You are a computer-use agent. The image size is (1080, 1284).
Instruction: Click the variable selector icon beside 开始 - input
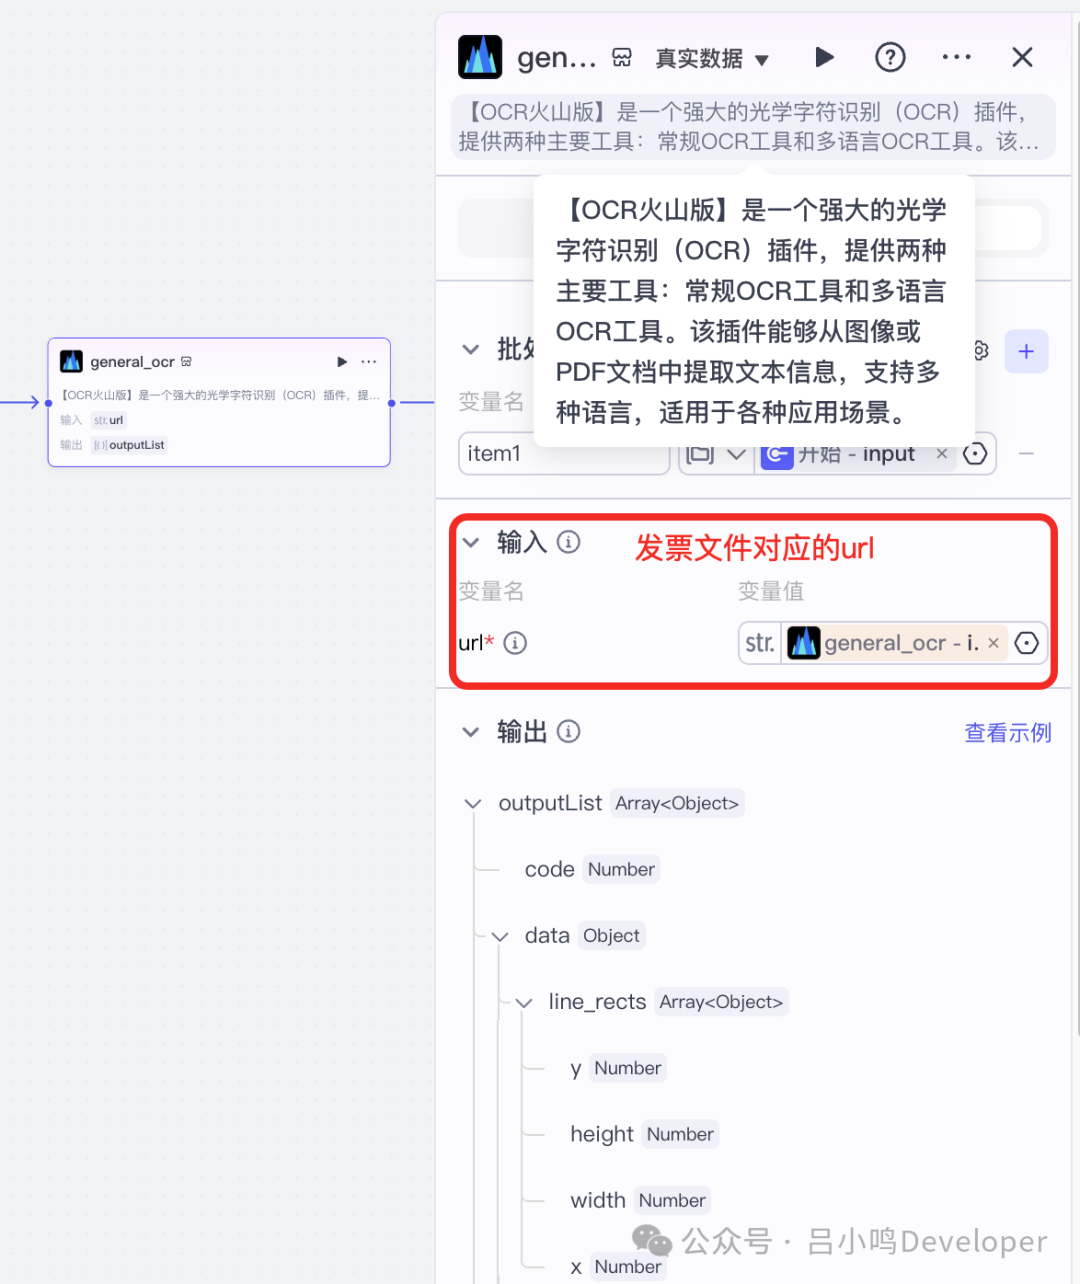(x=975, y=454)
